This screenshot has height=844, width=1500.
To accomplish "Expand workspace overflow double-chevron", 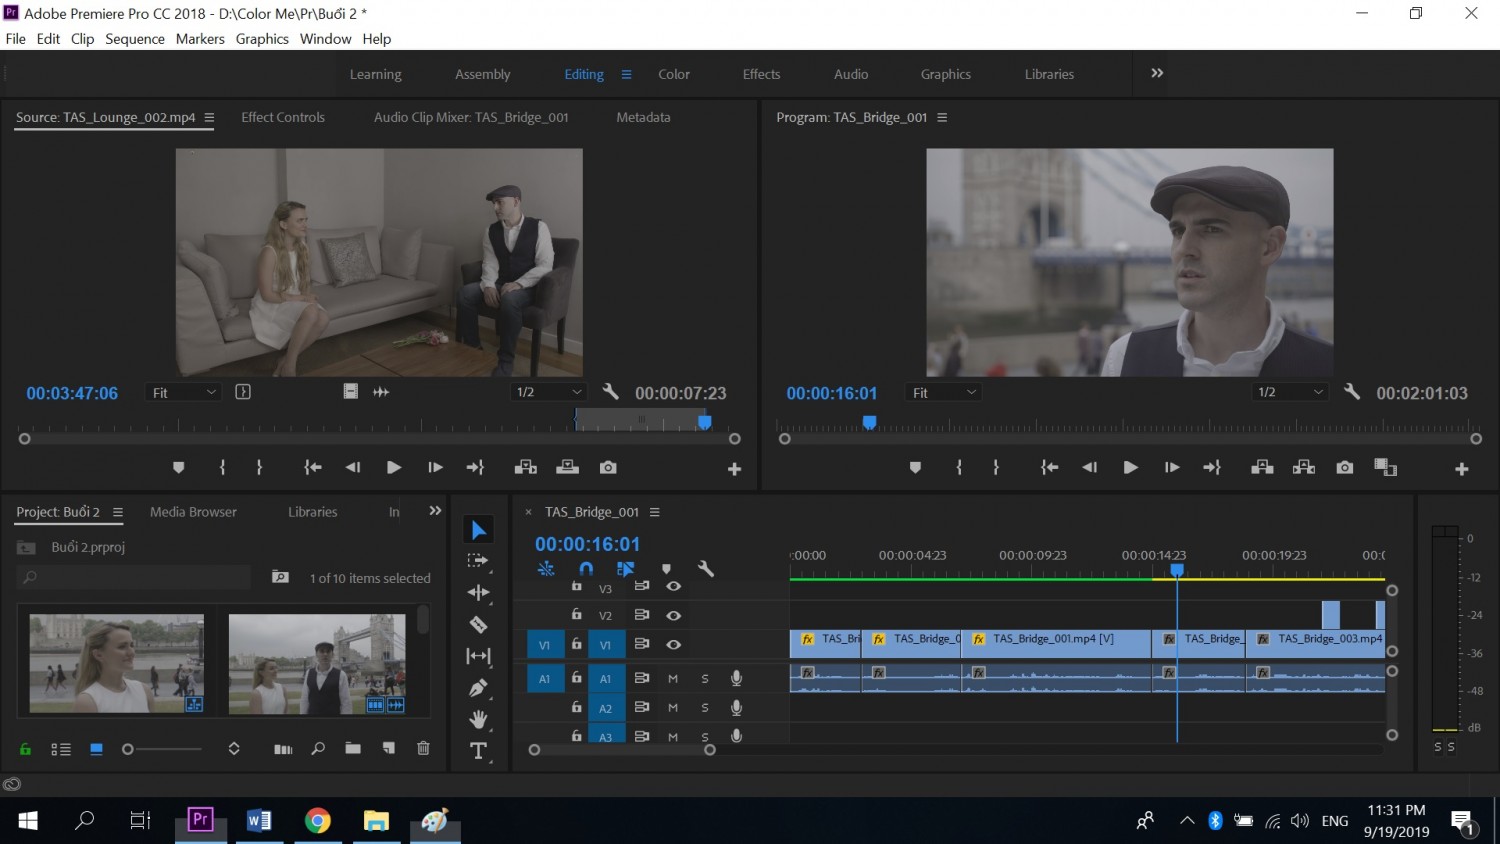I will 1157,73.
